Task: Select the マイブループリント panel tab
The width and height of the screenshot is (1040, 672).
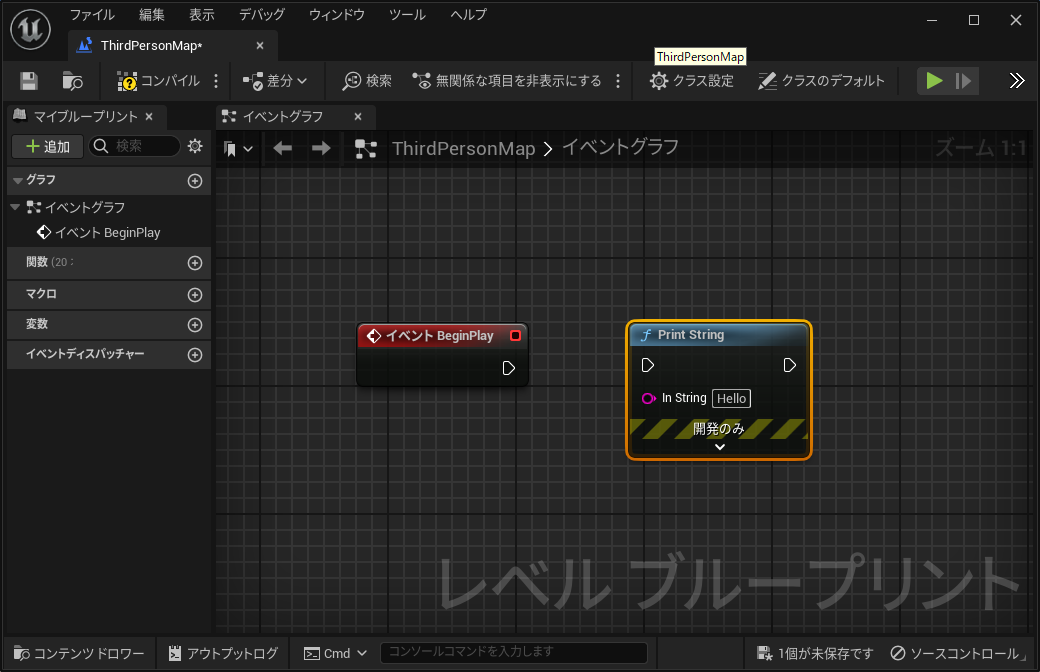Action: tap(84, 117)
